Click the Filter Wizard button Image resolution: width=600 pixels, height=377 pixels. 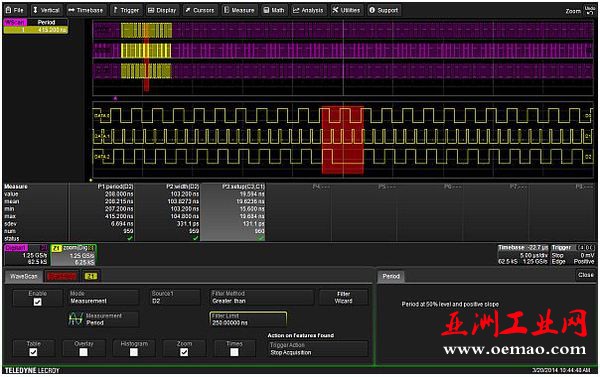click(344, 297)
